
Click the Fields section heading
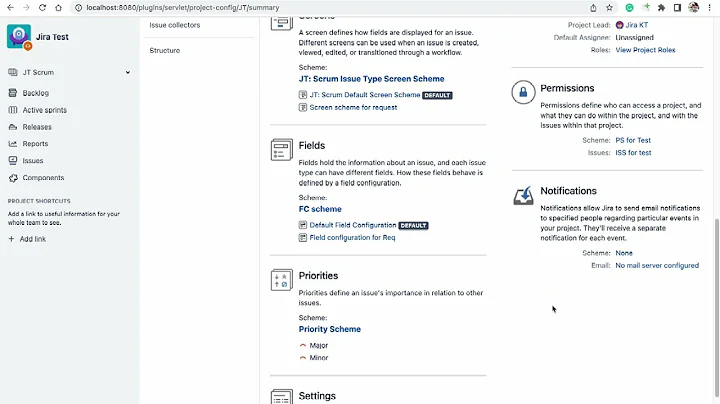tap(312, 146)
